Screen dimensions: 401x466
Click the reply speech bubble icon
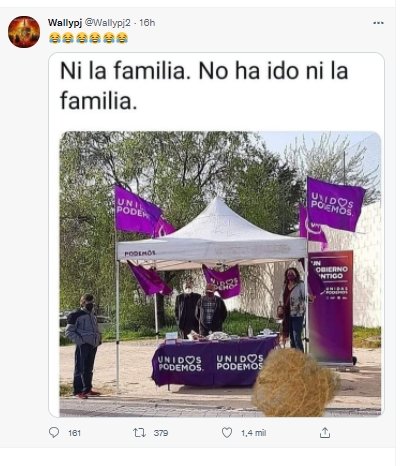click(x=54, y=433)
